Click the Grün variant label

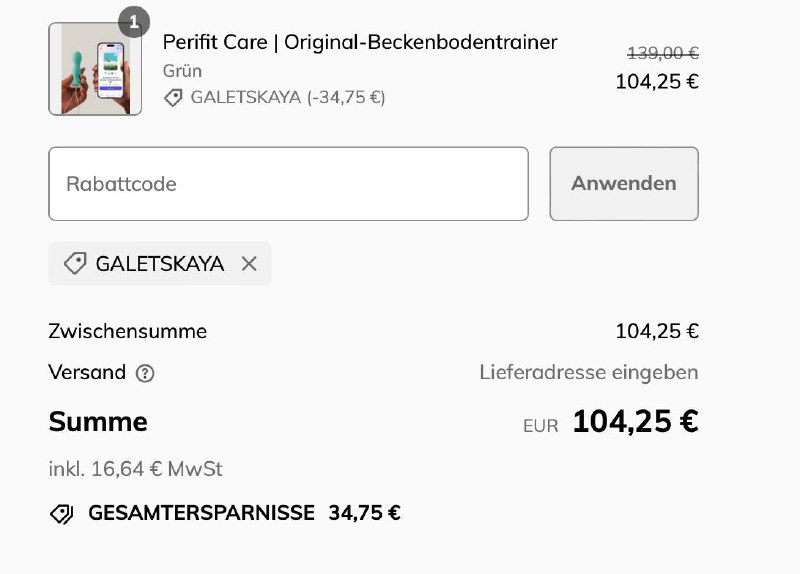[x=182, y=70]
